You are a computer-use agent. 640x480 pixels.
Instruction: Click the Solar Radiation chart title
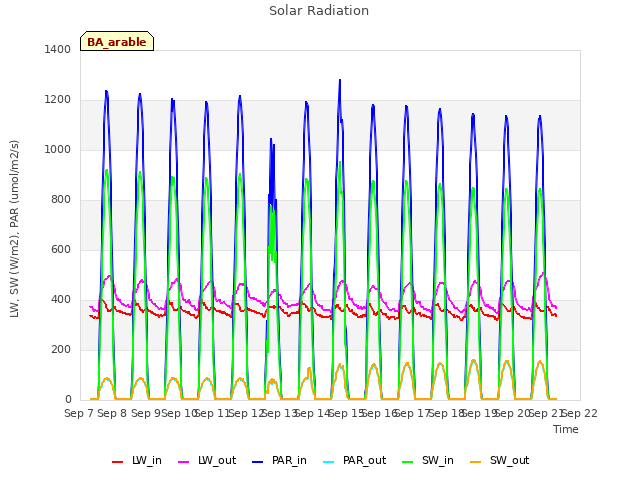(x=319, y=11)
